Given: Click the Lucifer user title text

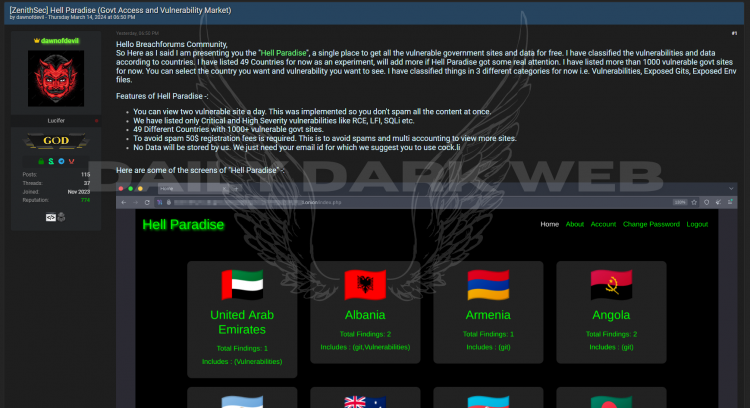Looking at the screenshot, I should (56, 121).
